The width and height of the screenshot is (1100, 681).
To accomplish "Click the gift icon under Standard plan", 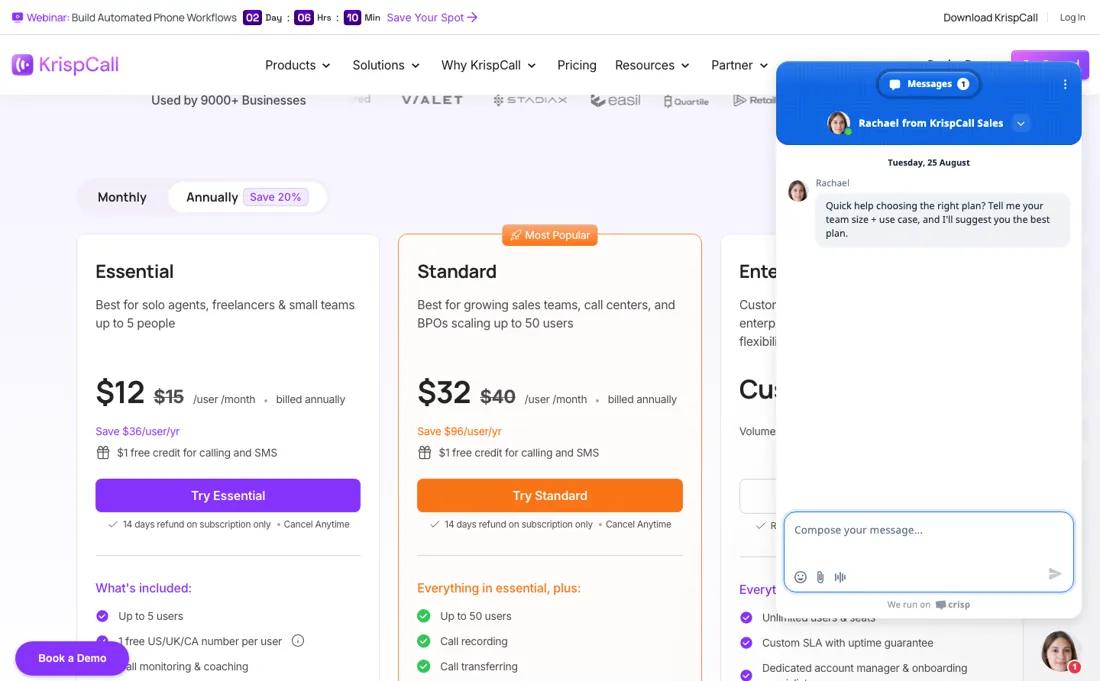I will click(x=424, y=452).
